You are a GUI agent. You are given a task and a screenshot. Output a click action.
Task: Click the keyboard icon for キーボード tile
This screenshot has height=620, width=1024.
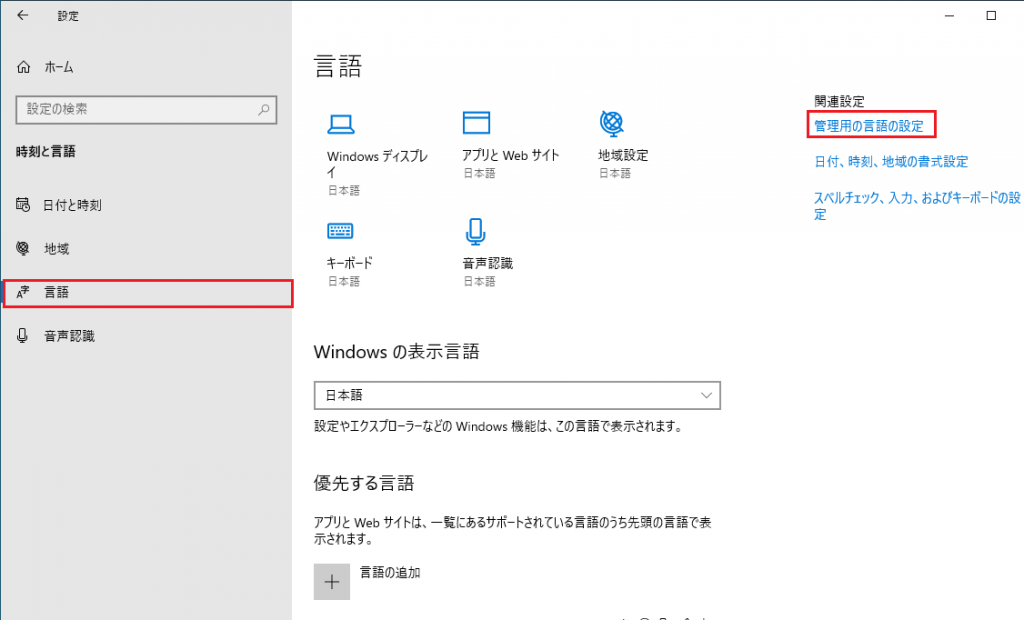tap(340, 231)
